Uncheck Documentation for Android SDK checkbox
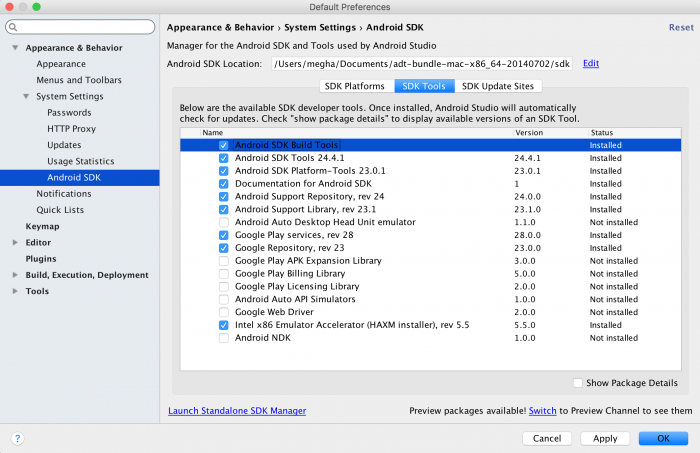Viewport: 700px width, 453px height. pyautogui.click(x=224, y=184)
